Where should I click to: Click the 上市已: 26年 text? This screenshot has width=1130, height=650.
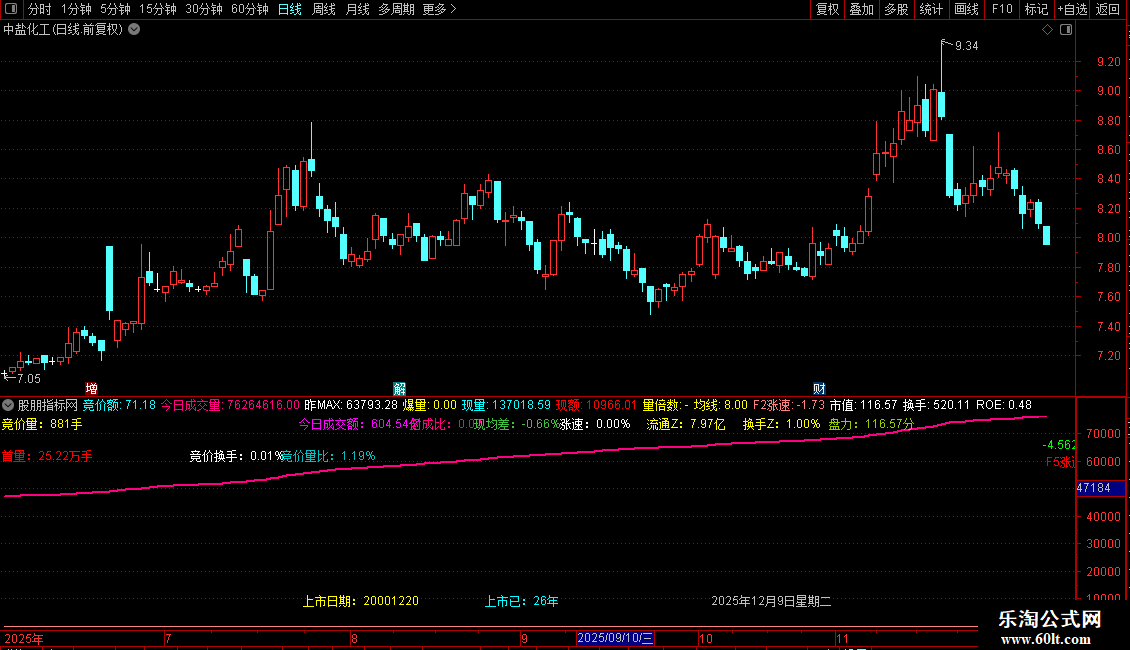pos(521,601)
